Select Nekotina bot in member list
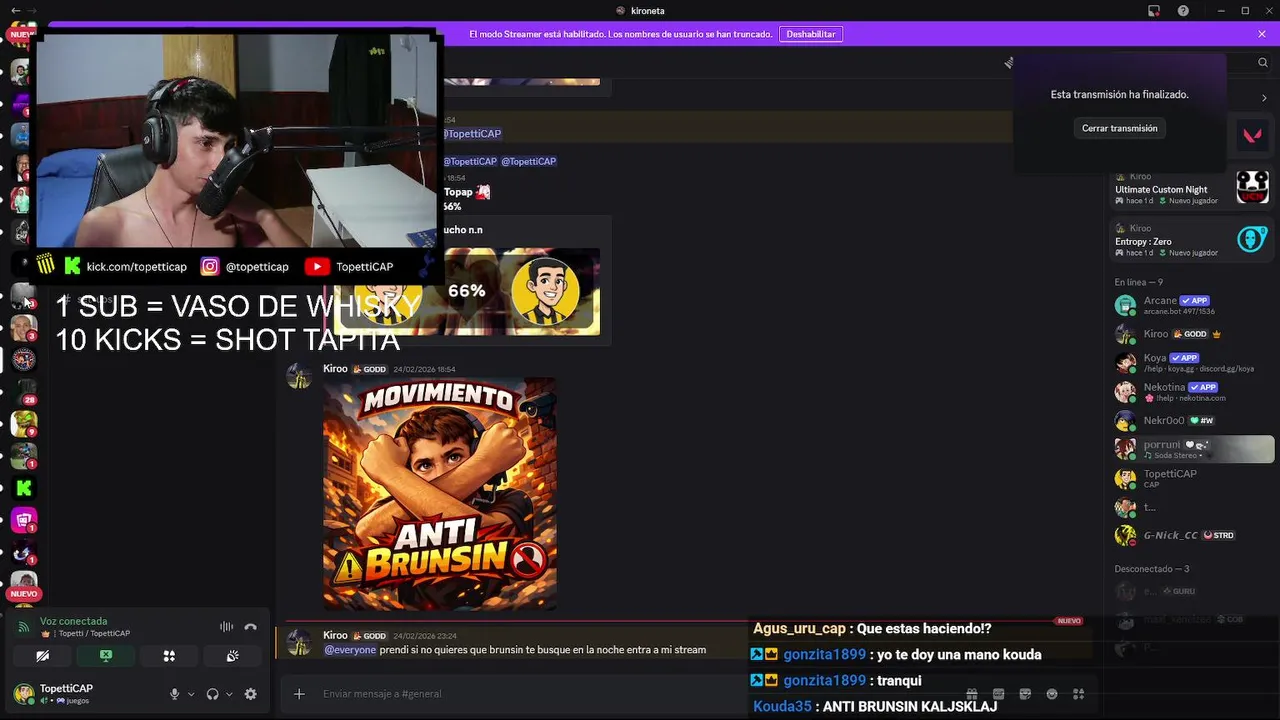Image resolution: width=1280 pixels, height=720 pixels. tap(1192, 391)
